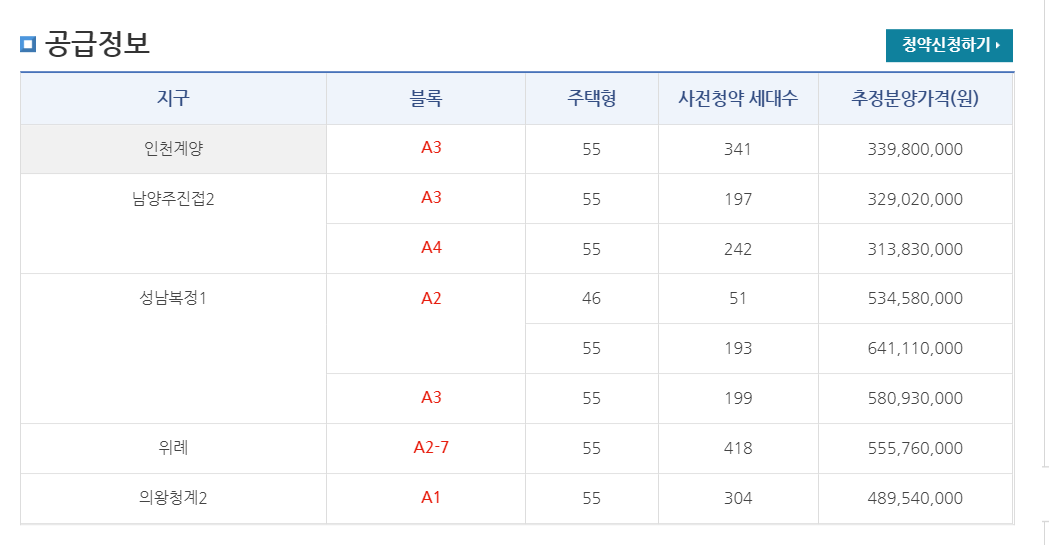The height and width of the screenshot is (545, 1049).
Task: Click the 사전청약 세대수 column header
Action: [x=738, y=98]
